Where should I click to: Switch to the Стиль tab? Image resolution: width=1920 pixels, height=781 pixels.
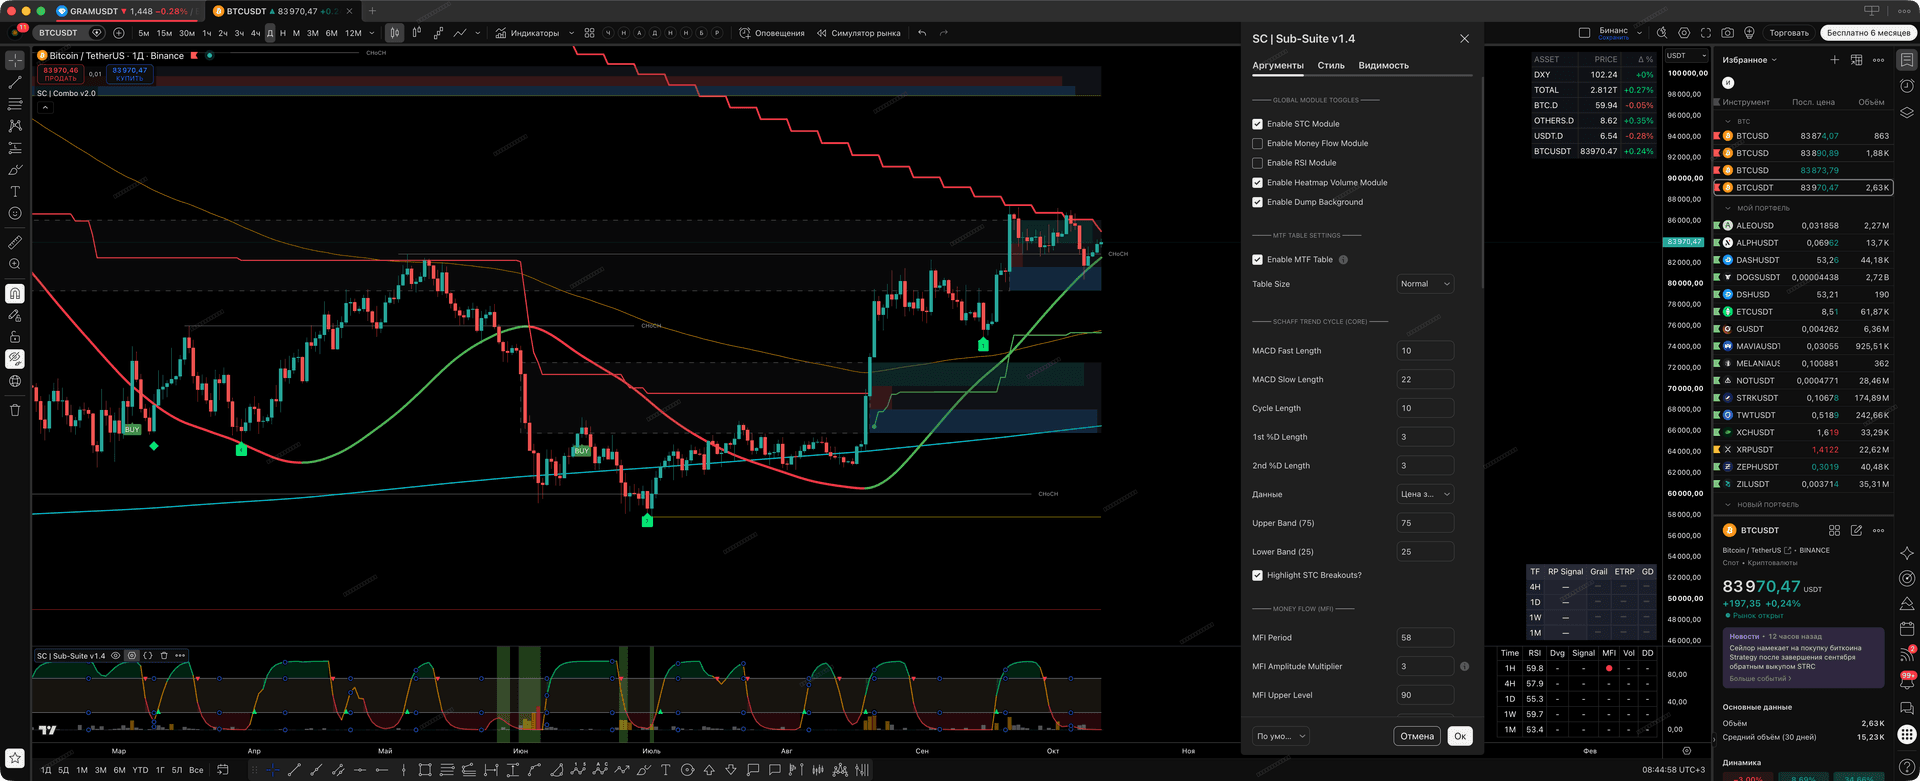1330,65
